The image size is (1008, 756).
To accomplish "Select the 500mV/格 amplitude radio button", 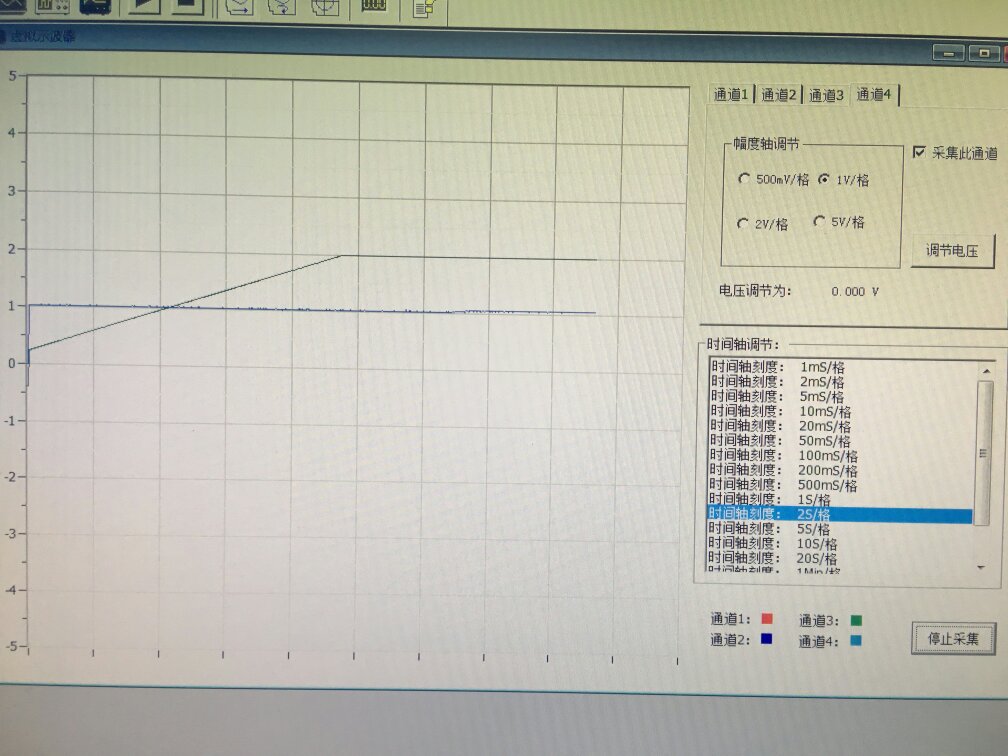I will click(744, 179).
